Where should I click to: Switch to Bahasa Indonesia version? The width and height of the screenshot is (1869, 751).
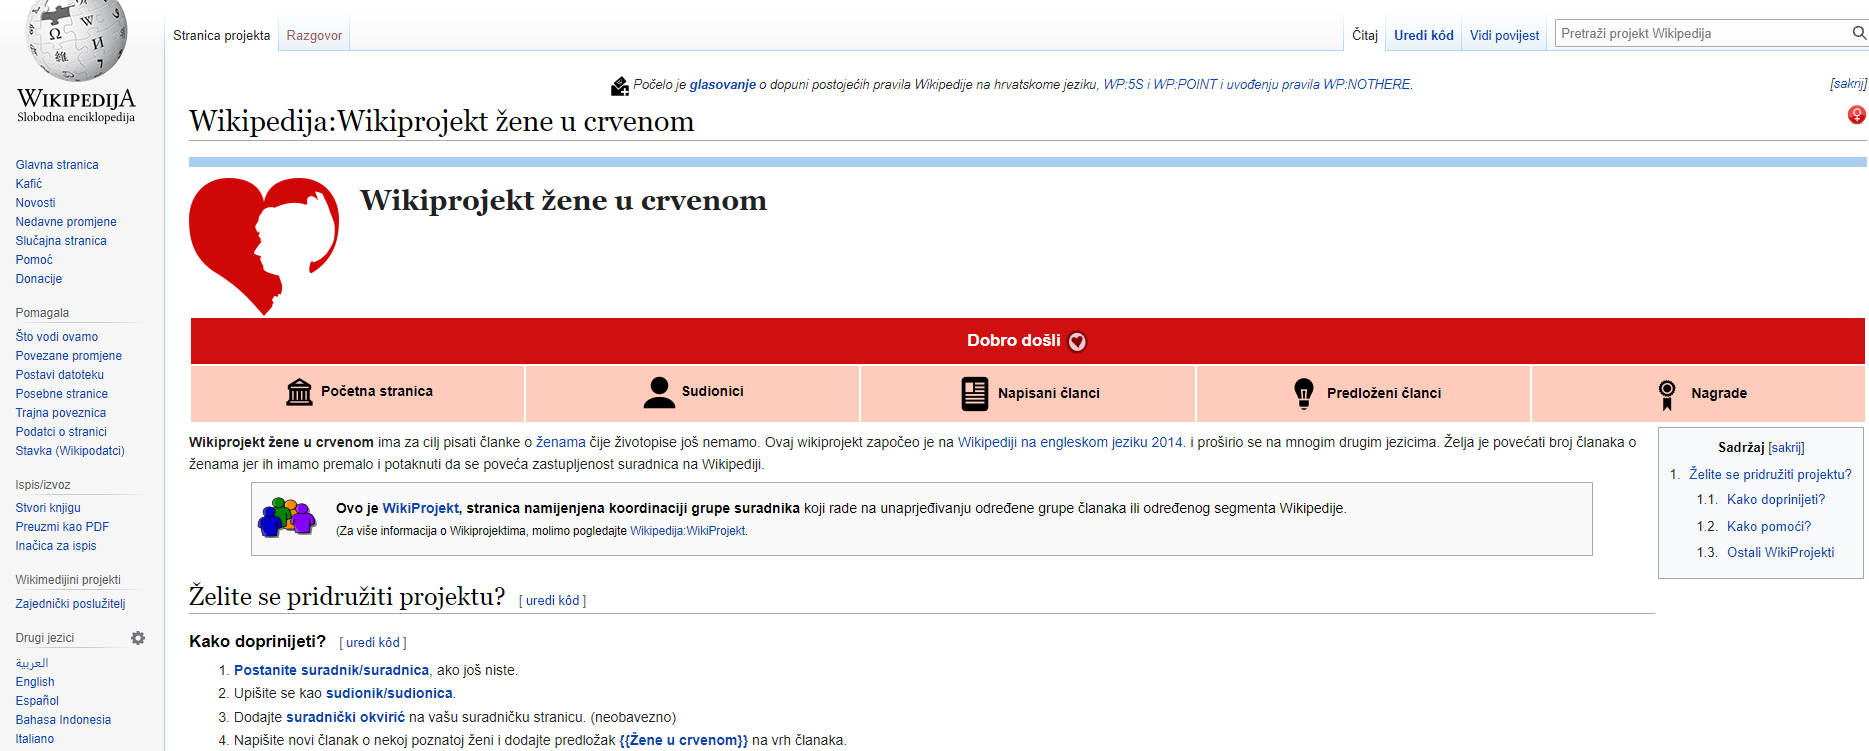click(x=63, y=720)
